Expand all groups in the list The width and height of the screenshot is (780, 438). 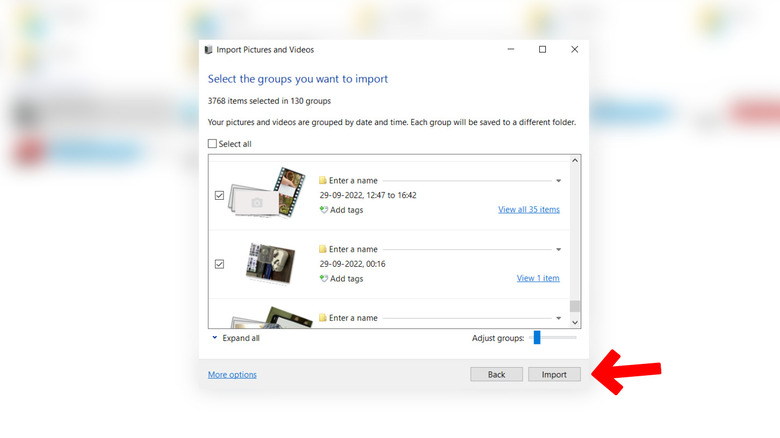coord(235,338)
